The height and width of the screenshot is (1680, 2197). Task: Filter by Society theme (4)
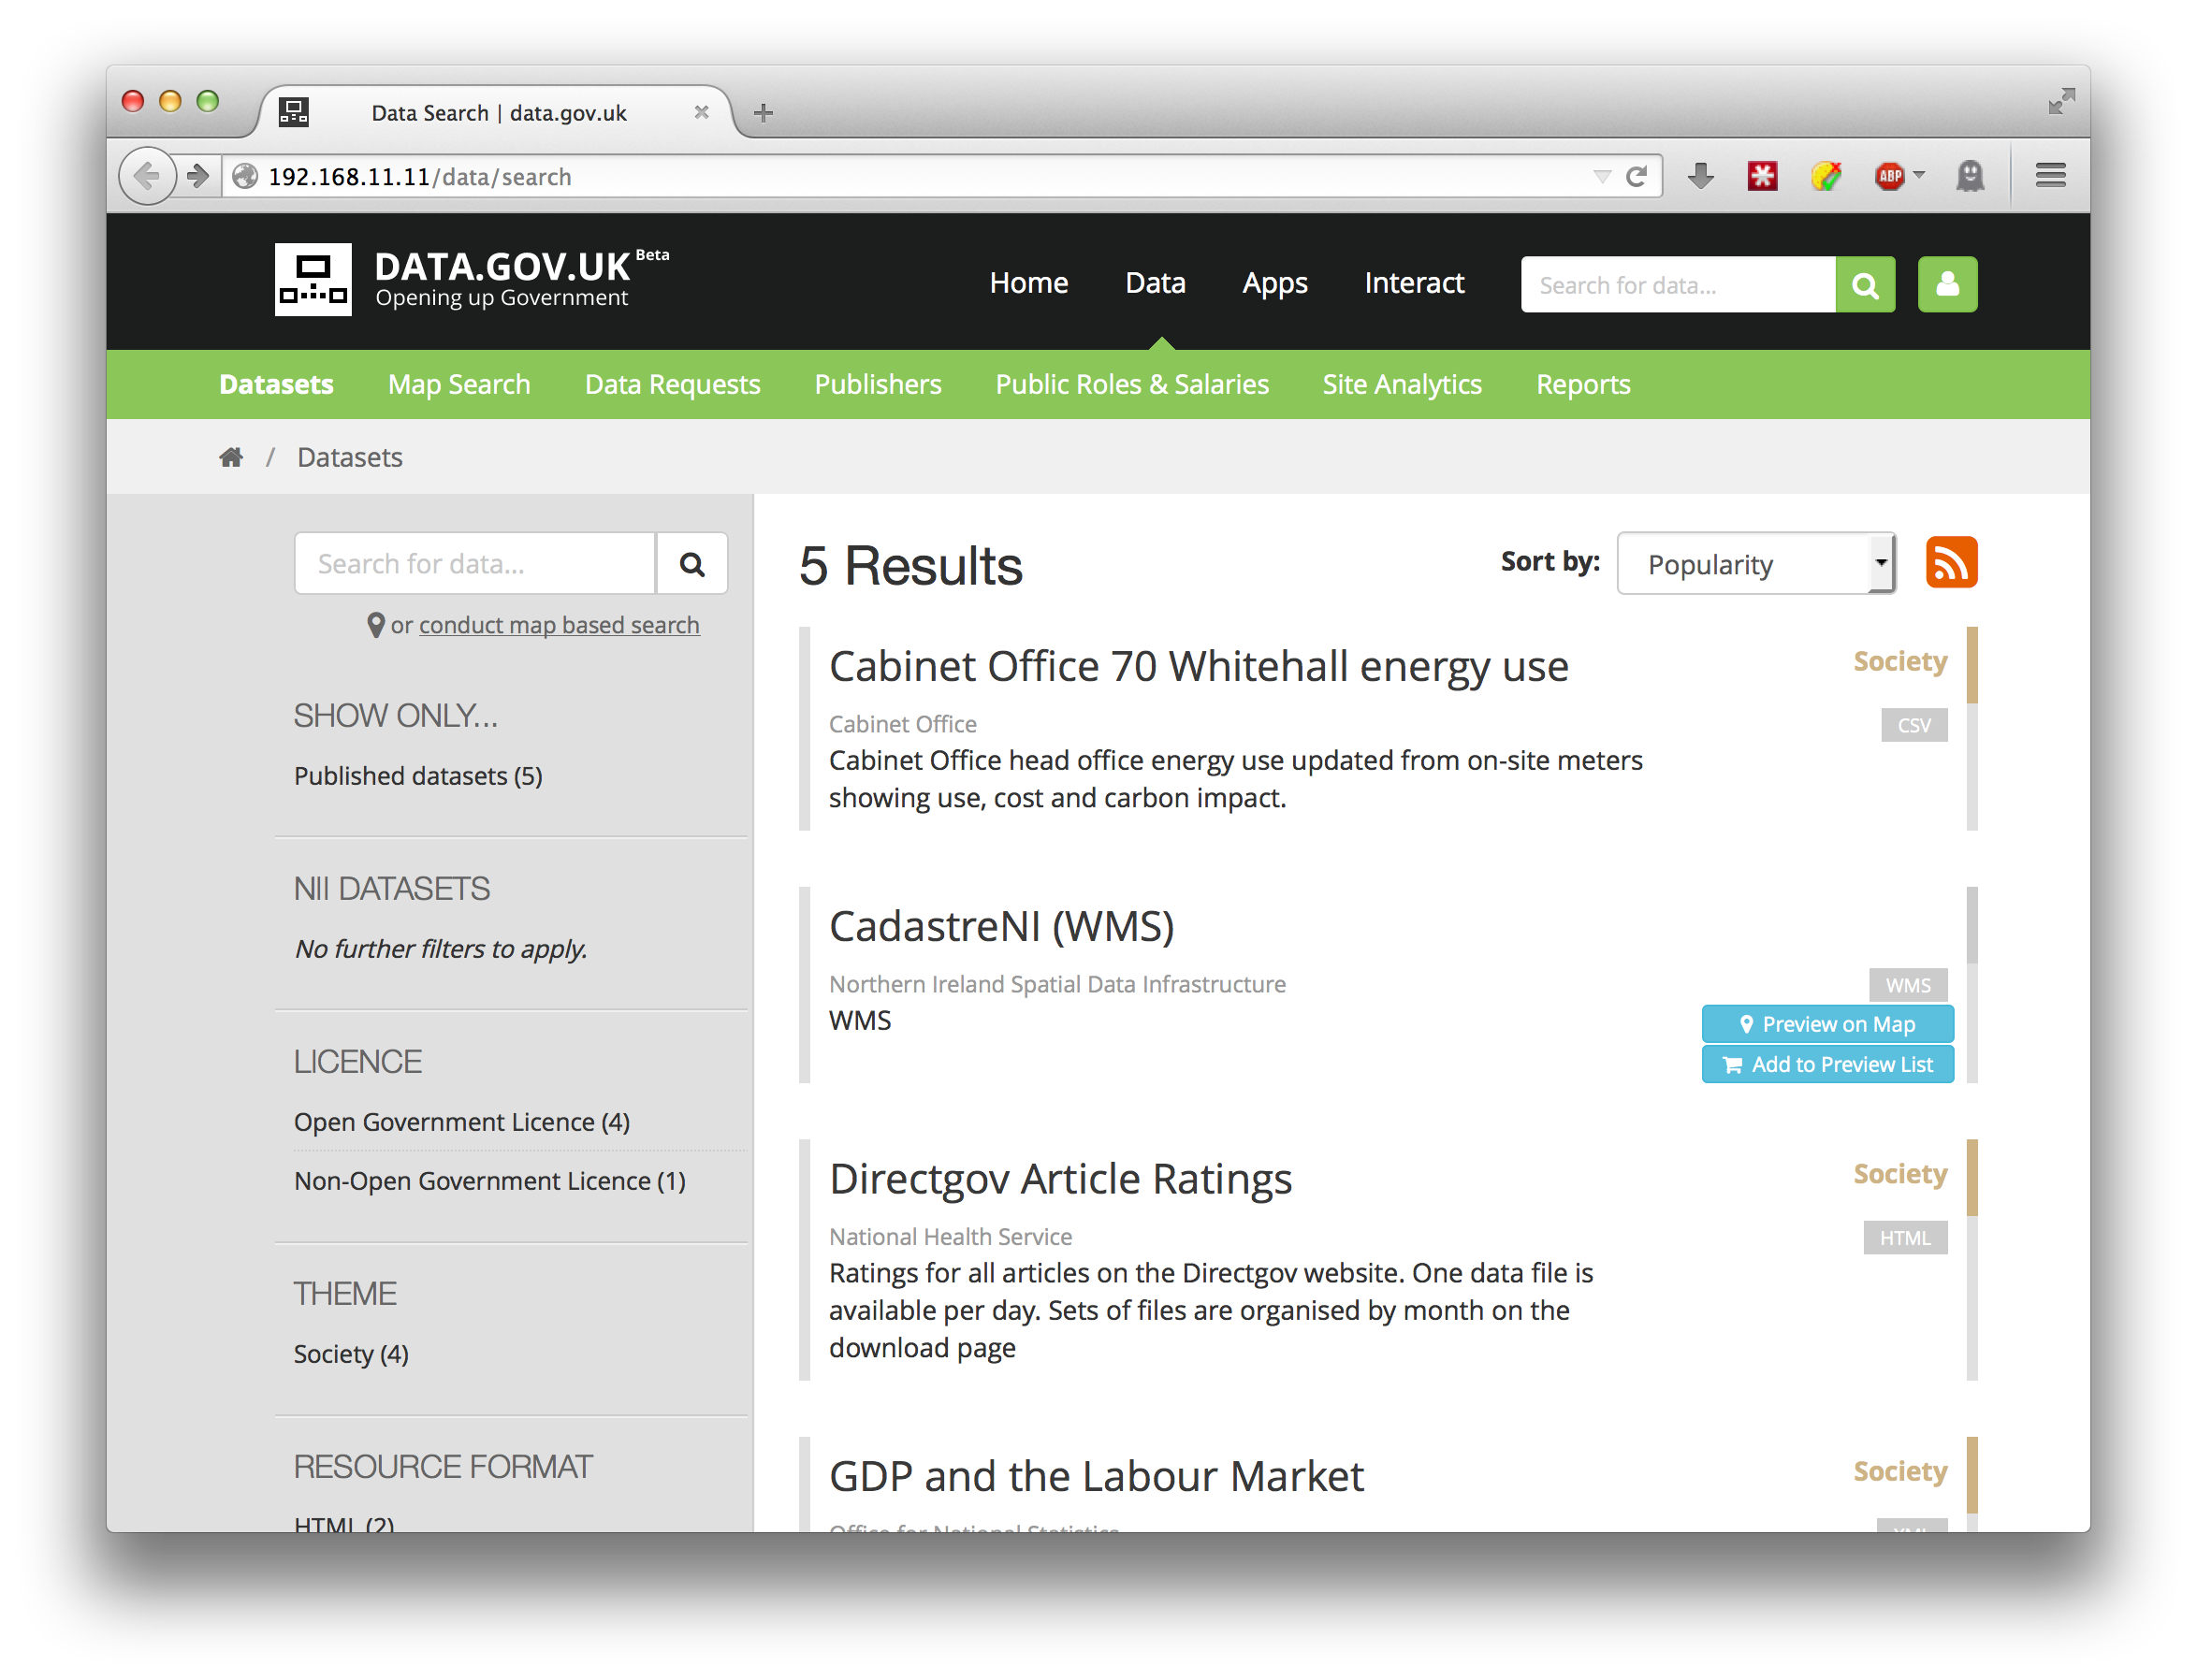point(351,1354)
